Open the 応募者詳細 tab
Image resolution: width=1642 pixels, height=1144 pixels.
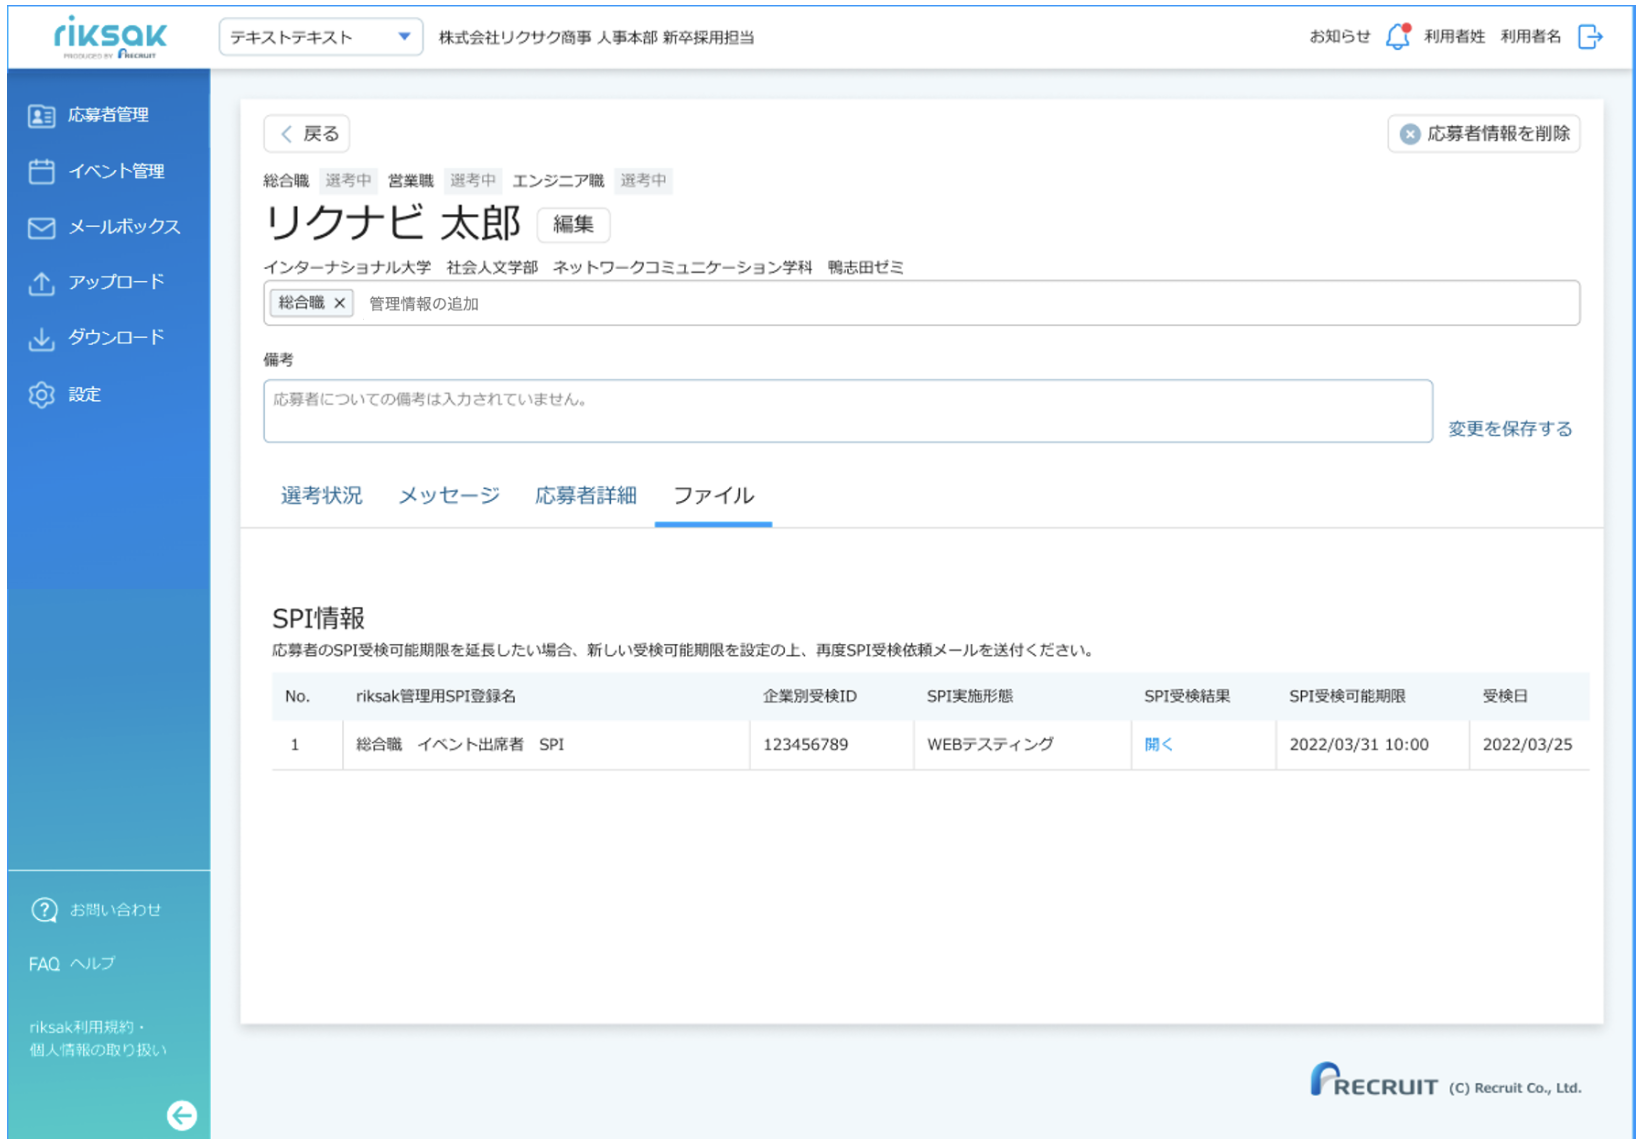[586, 496]
